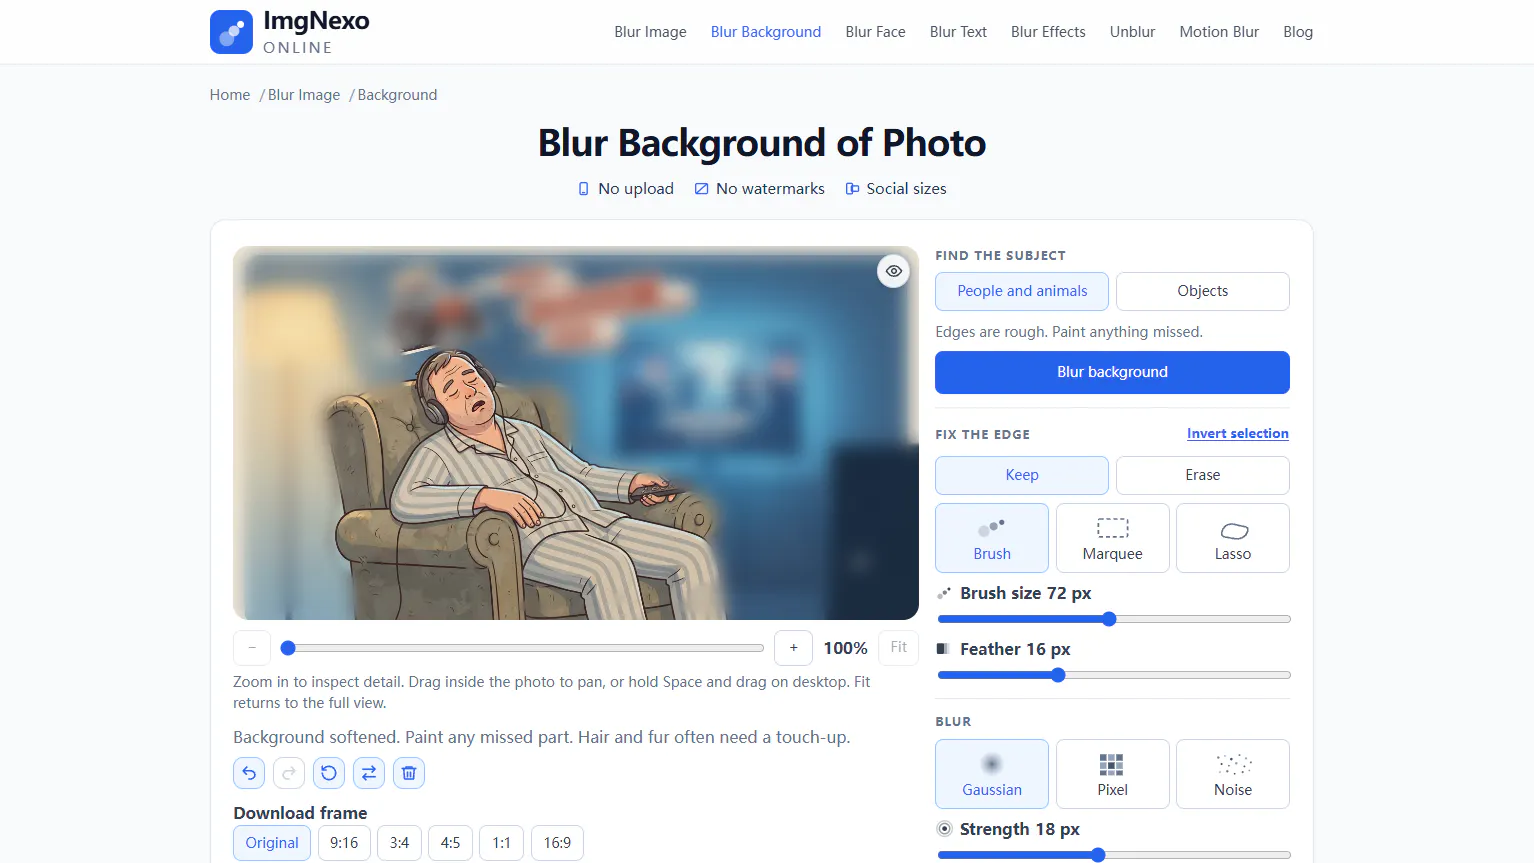Open the Blur Face nav item
1534x863 pixels.
tap(875, 32)
